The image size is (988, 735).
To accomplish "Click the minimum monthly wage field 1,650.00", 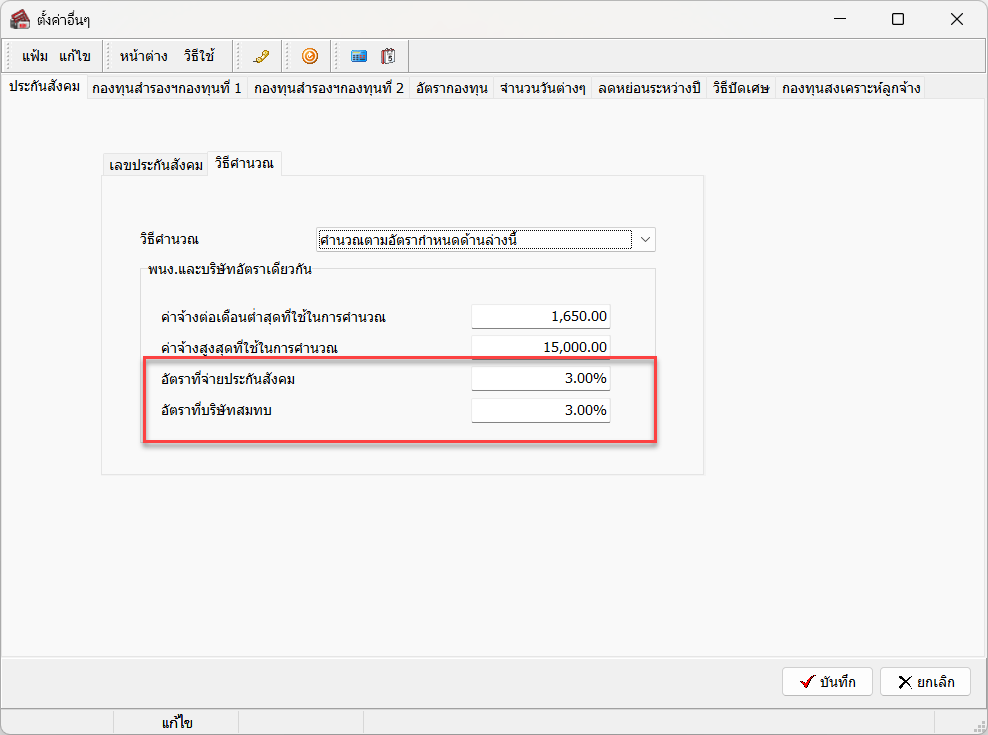I will tap(540, 317).
